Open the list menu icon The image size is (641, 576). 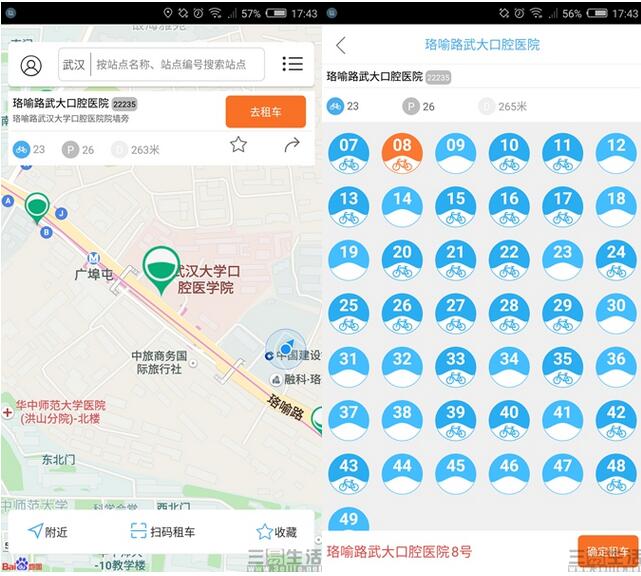coord(293,64)
